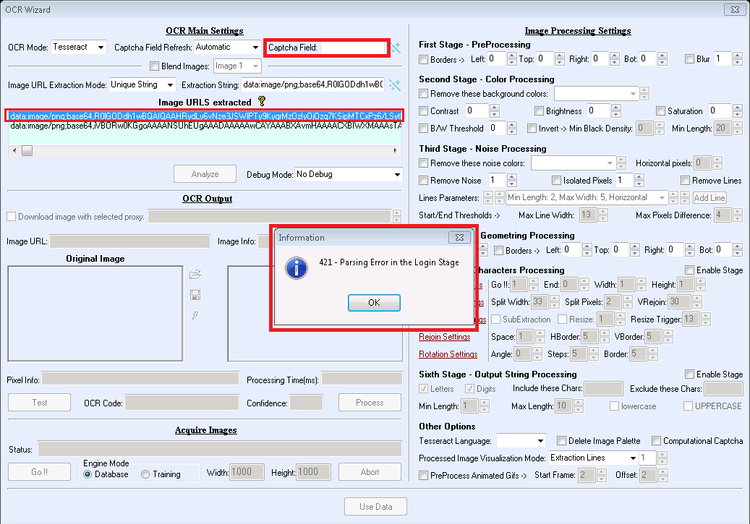Select the Database engine mode
The width and height of the screenshot is (750, 524).
click(88, 475)
